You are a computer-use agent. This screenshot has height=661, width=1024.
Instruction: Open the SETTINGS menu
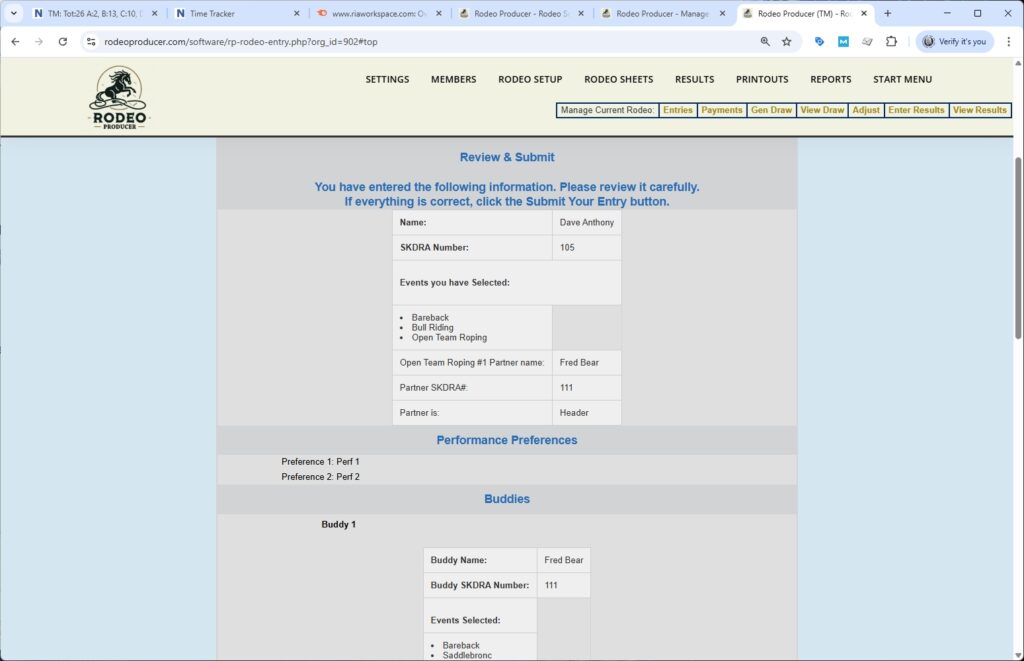coord(387,79)
